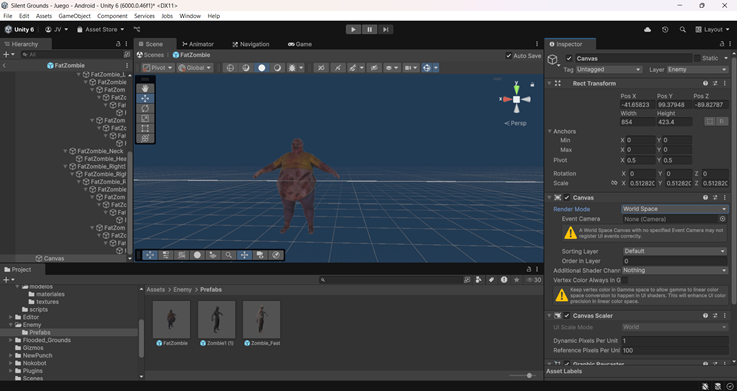Toggle the Canvas object active checkbox
The width and height of the screenshot is (737, 391).
pos(569,58)
